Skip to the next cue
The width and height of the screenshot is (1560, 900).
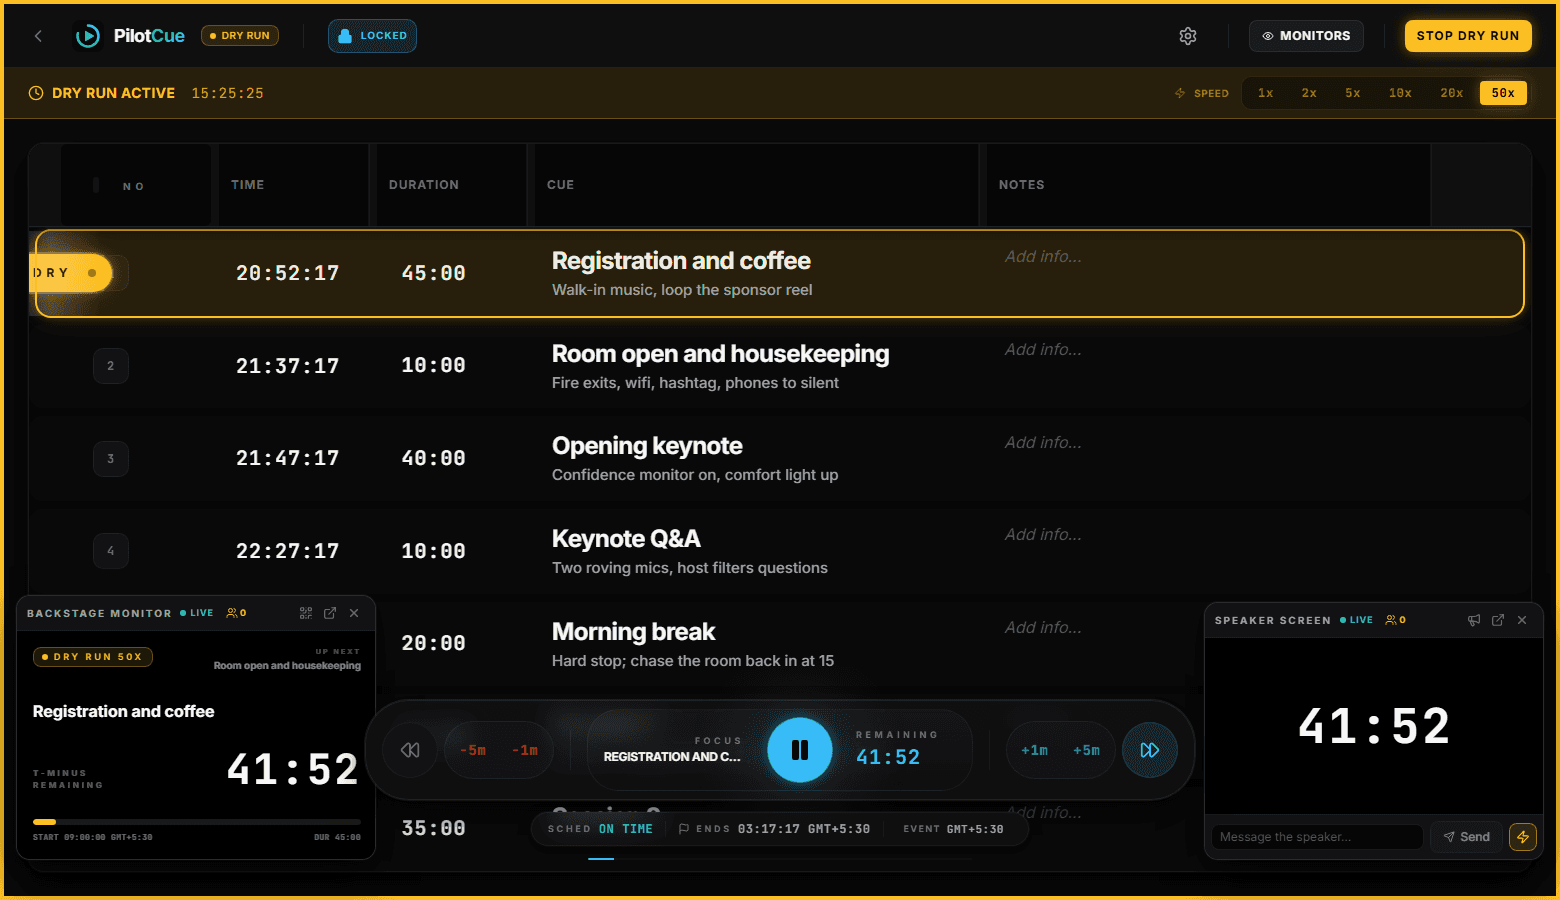pos(1150,750)
